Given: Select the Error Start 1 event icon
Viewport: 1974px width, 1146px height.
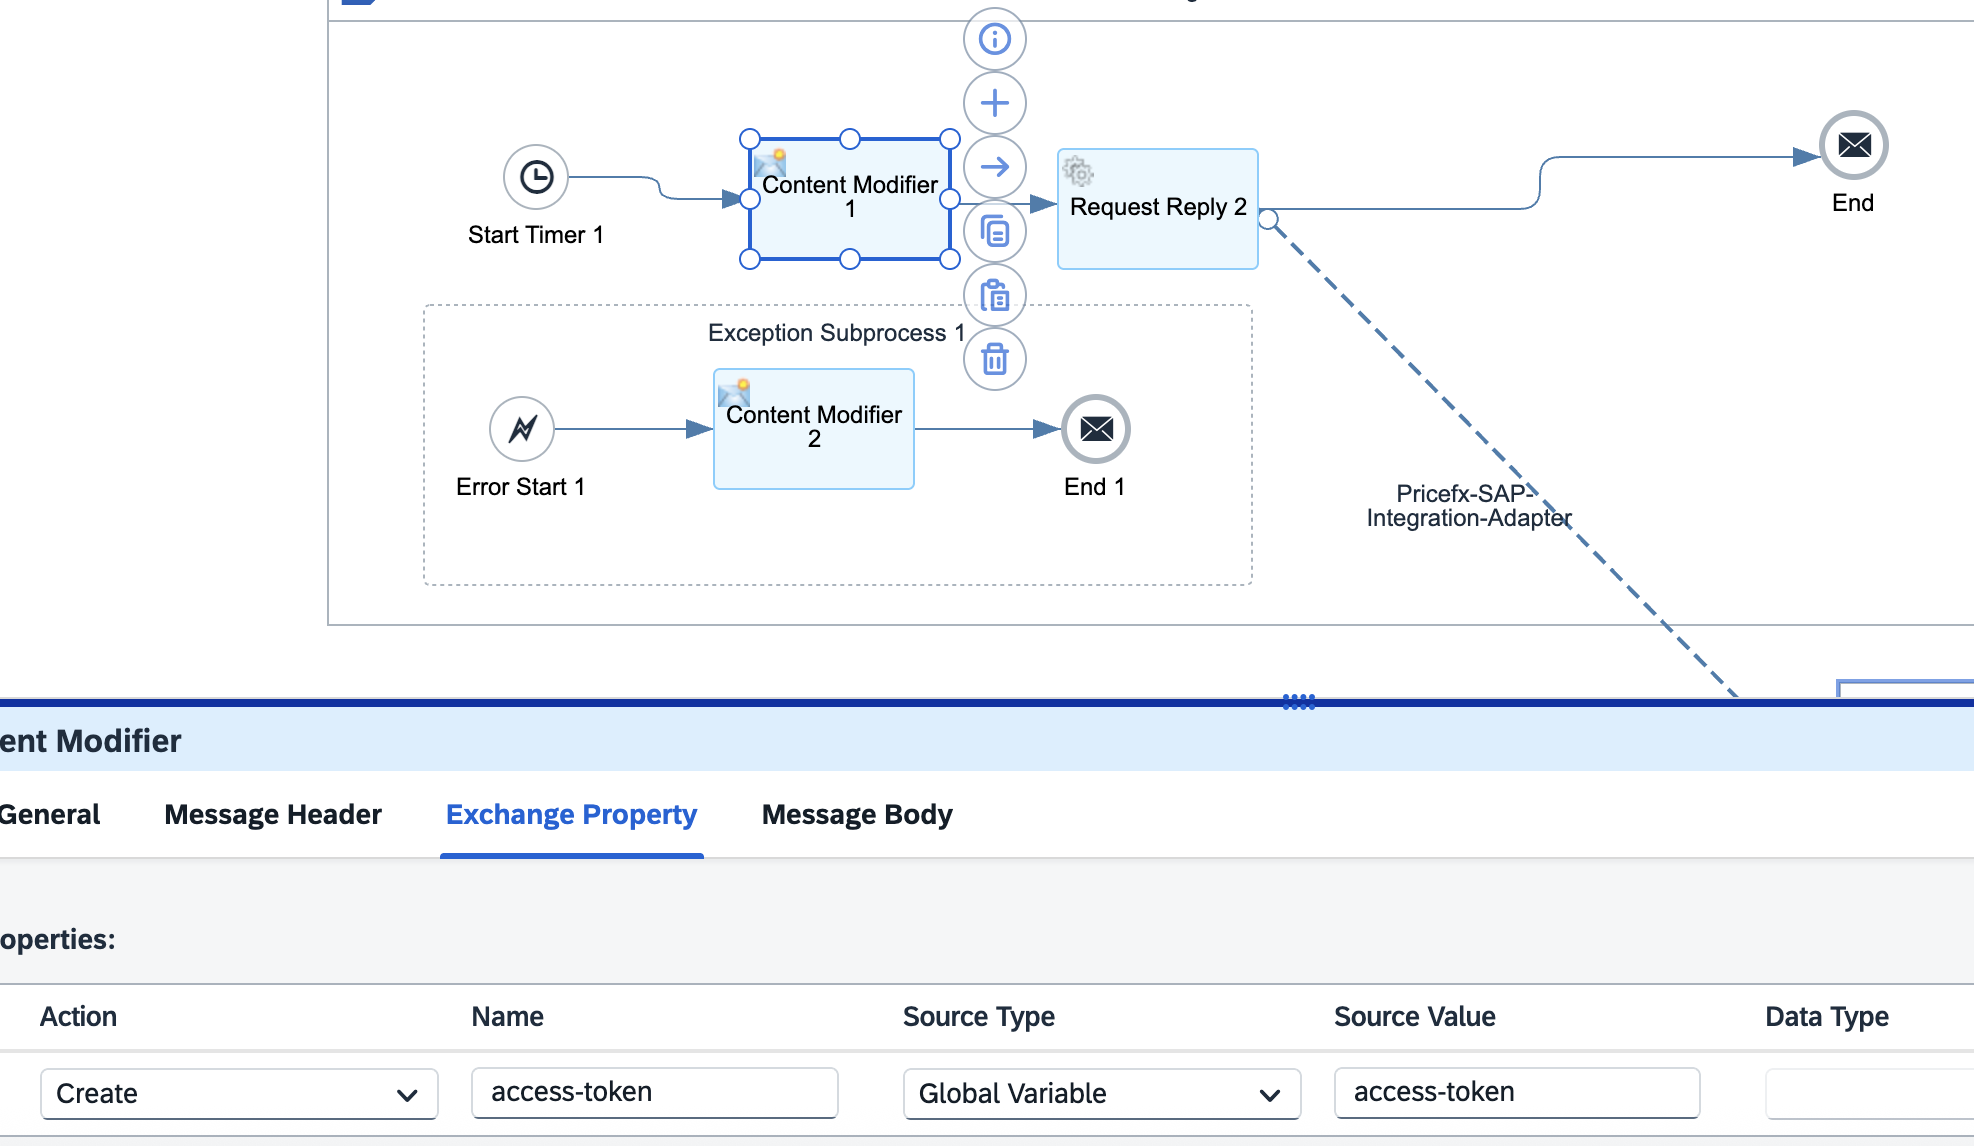Looking at the screenshot, I should (x=522, y=429).
